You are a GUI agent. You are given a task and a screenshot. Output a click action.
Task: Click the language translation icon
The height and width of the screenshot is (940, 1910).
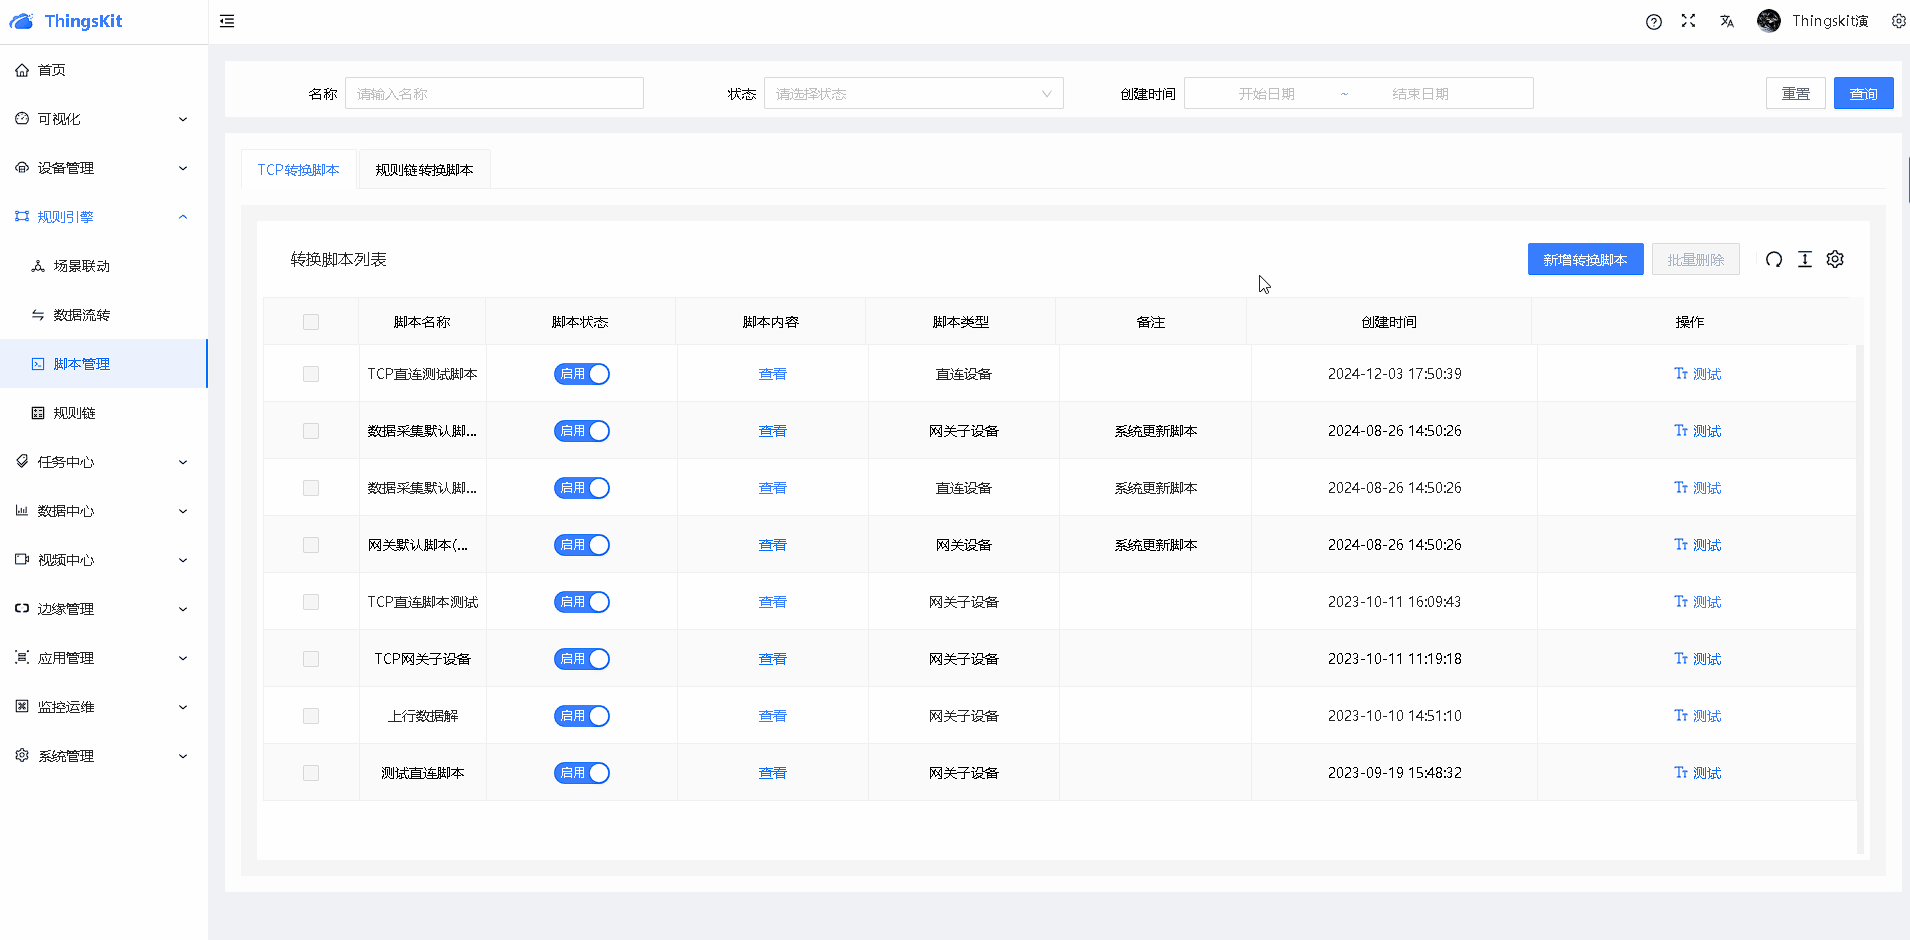click(x=1726, y=21)
